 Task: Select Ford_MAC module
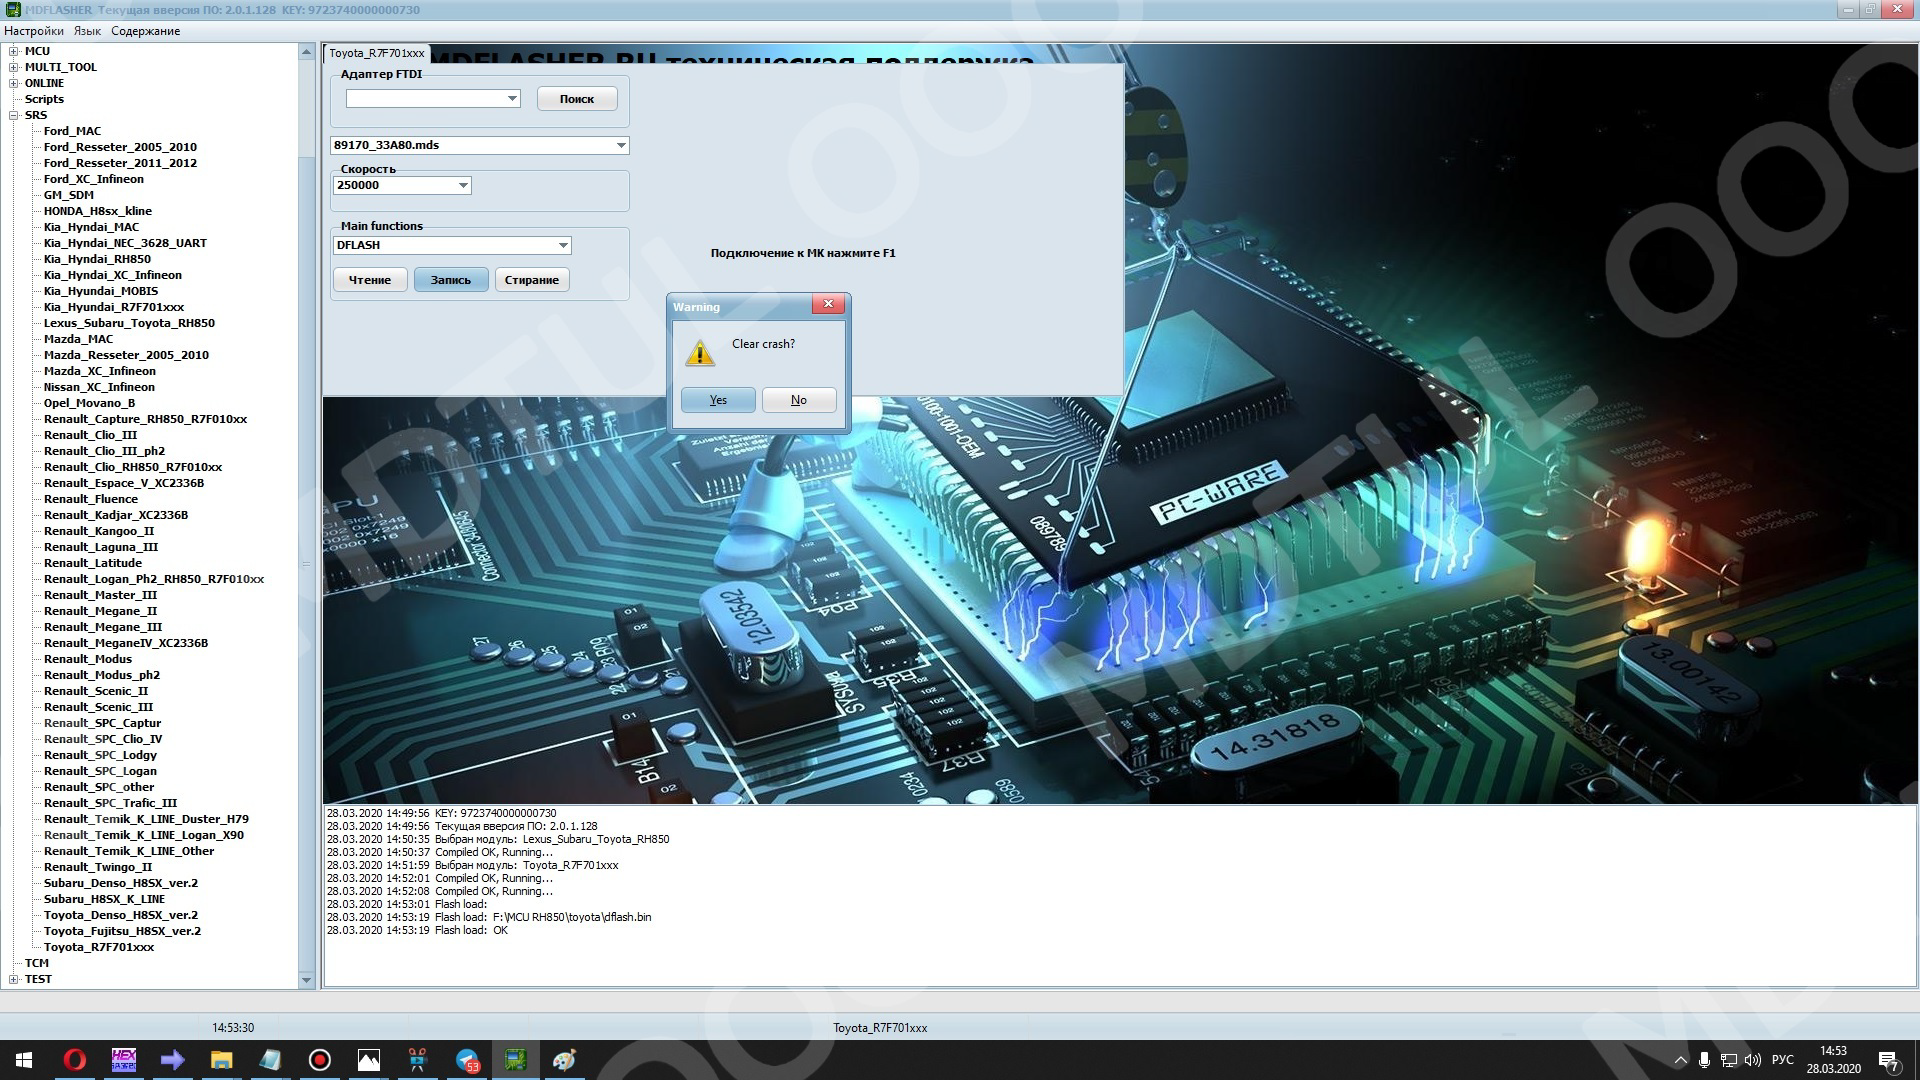[72, 131]
